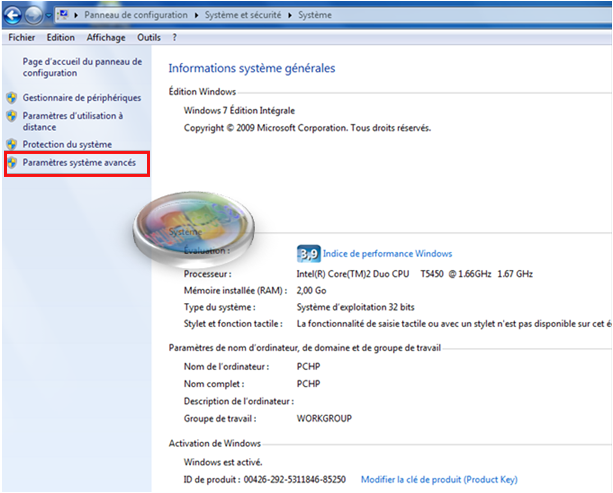Image resolution: width=613 pixels, height=493 pixels.
Task: Open Indice de performance Windows link
Action: coord(387,254)
